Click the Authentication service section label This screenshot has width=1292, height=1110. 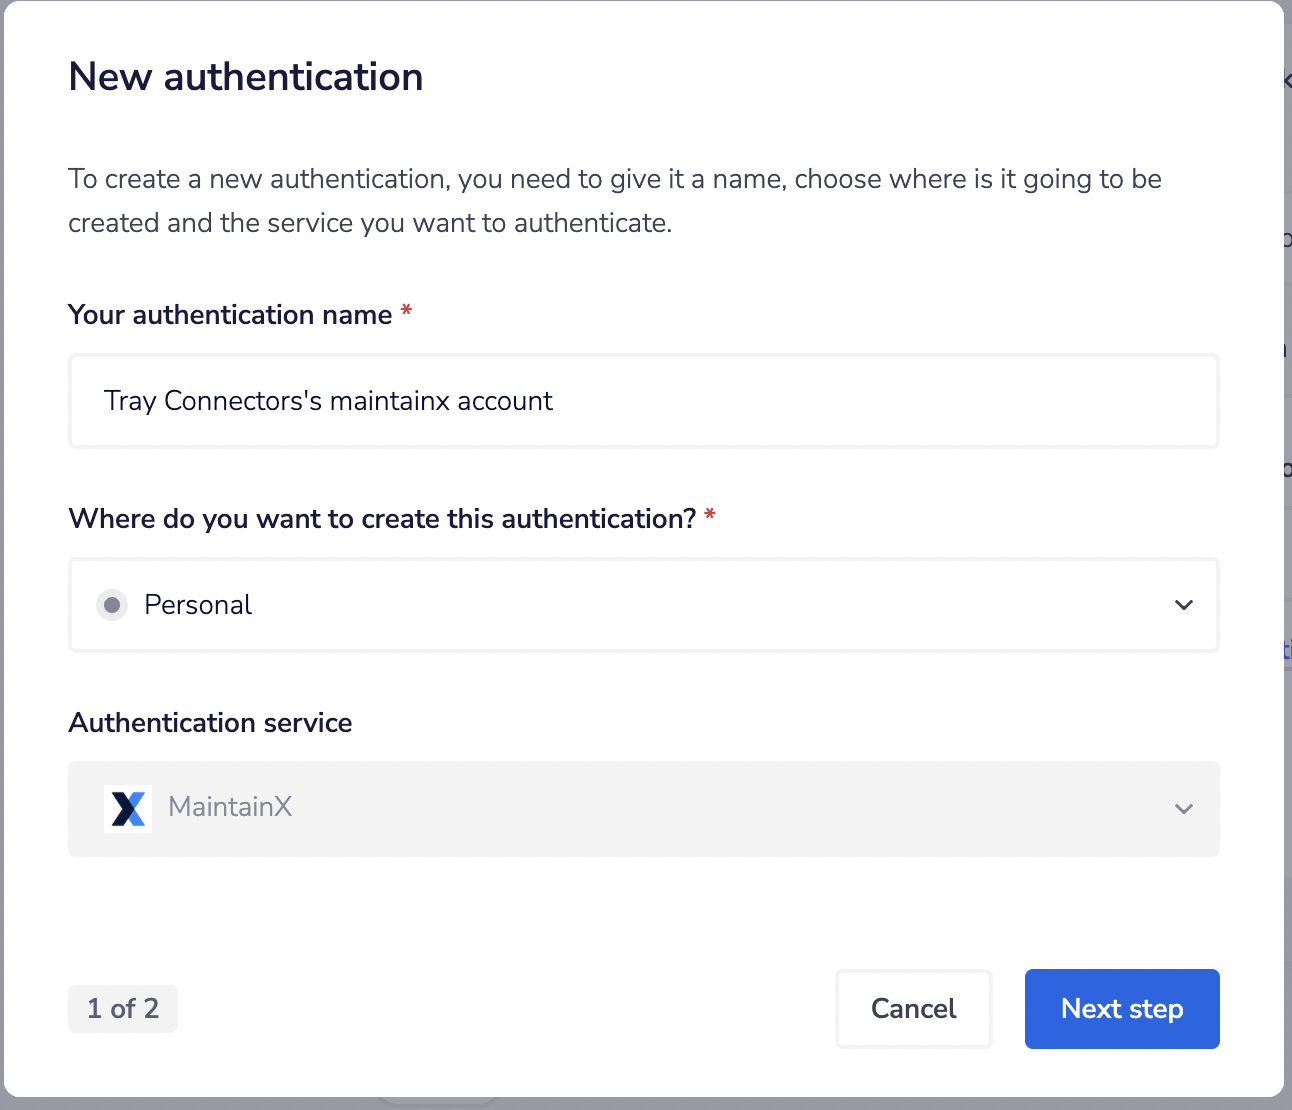[210, 722]
